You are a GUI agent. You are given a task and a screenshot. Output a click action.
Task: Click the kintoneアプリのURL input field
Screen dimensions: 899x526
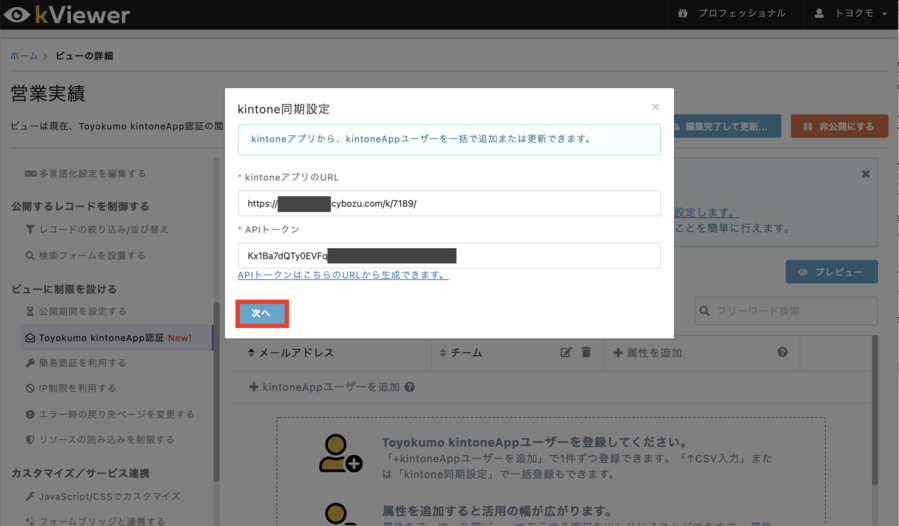[449, 203]
